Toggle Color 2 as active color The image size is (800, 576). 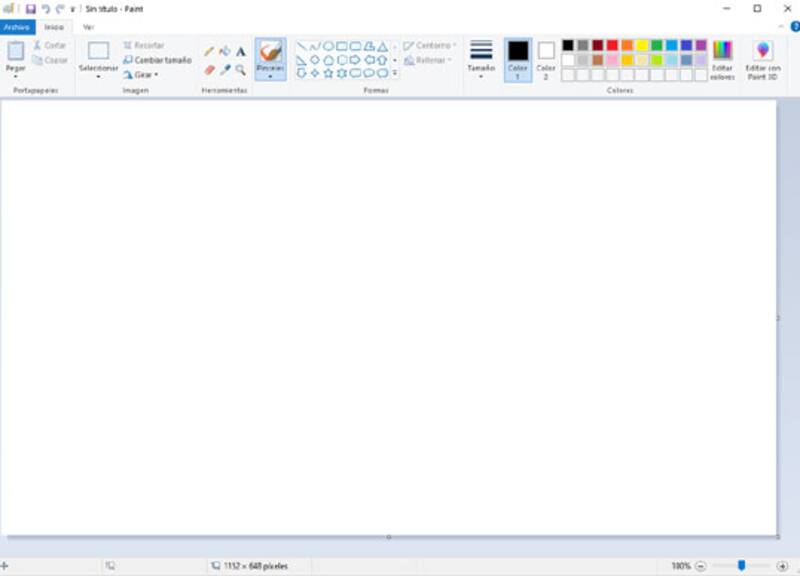click(546, 59)
